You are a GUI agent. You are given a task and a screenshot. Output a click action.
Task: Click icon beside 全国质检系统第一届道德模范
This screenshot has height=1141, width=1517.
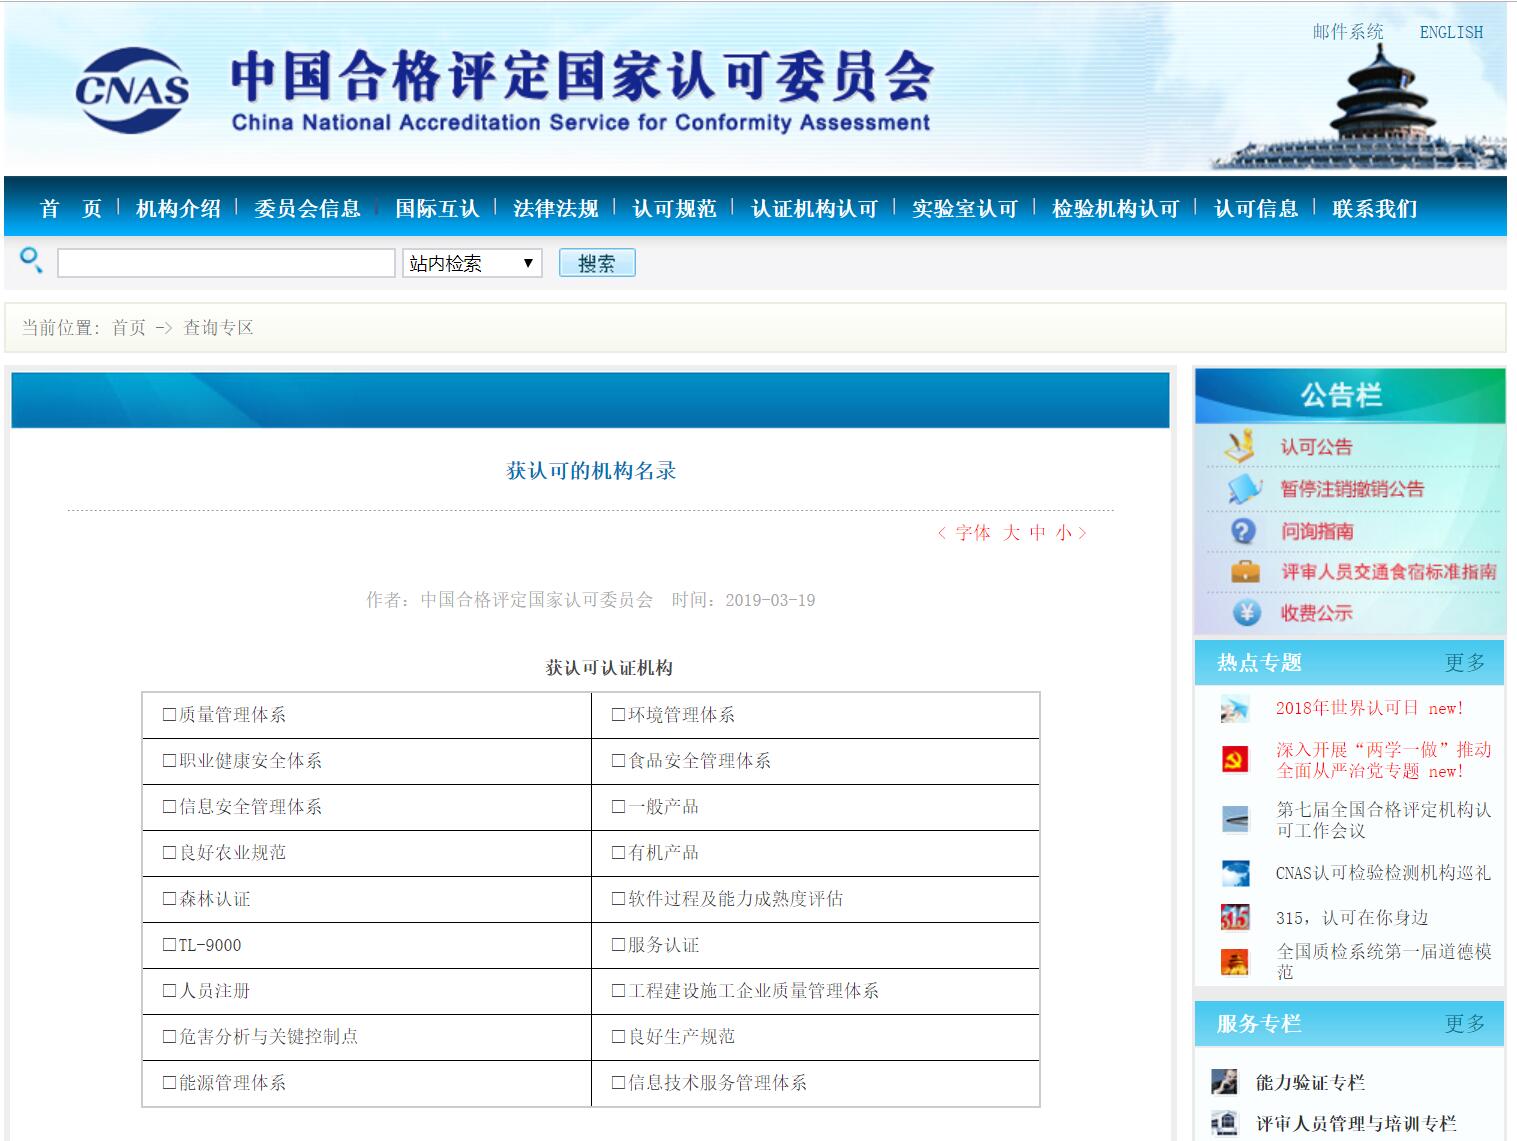[1235, 962]
